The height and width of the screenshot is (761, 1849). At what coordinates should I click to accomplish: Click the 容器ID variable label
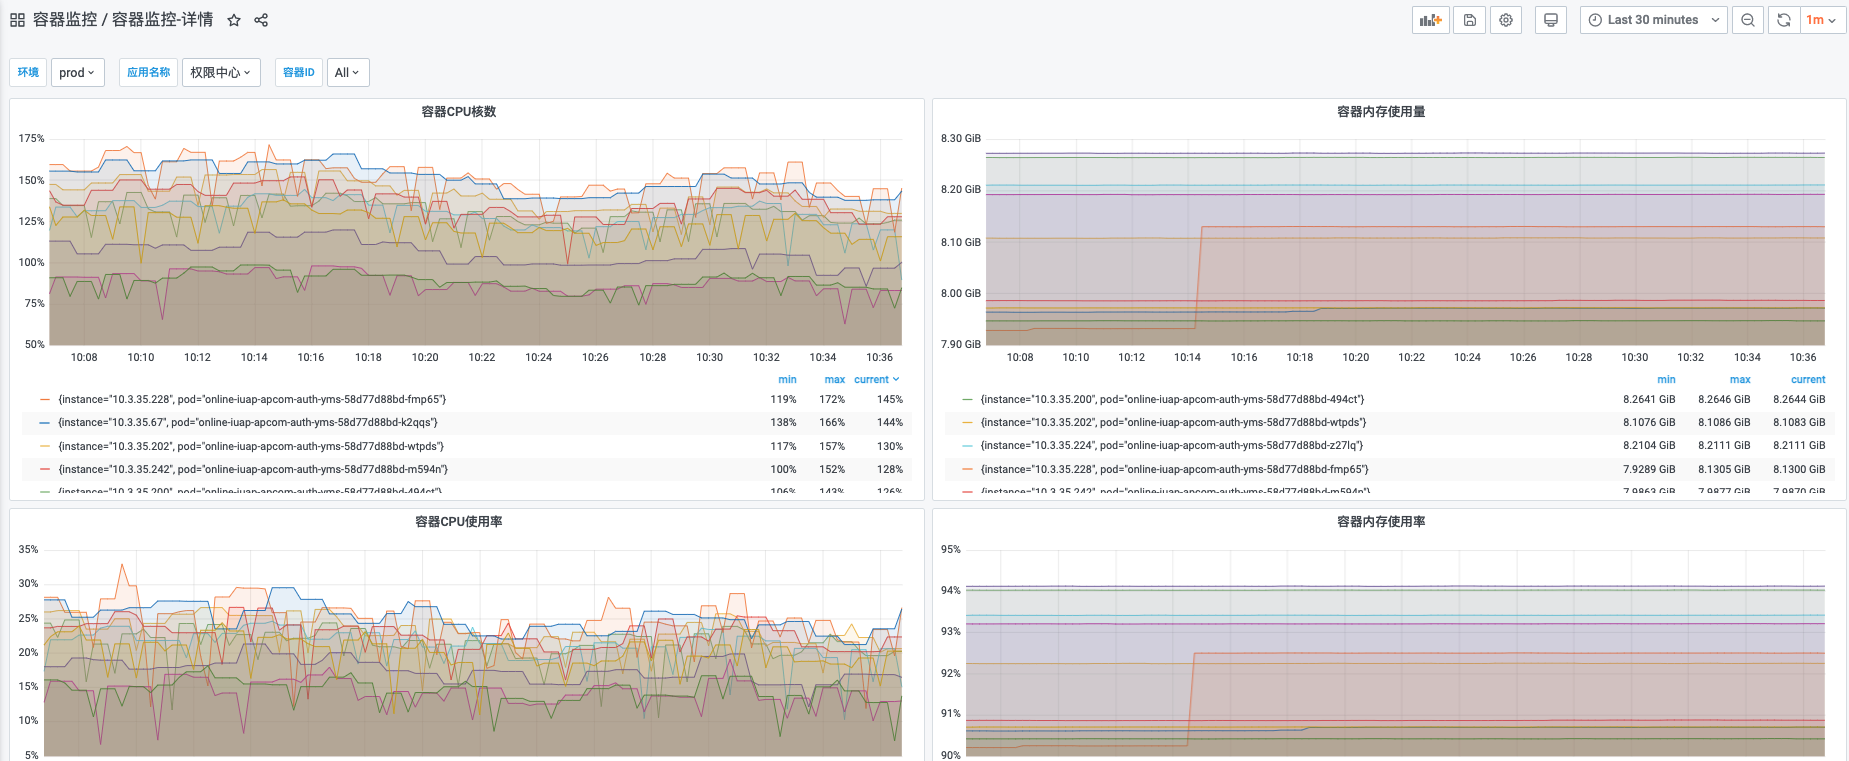tap(299, 72)
